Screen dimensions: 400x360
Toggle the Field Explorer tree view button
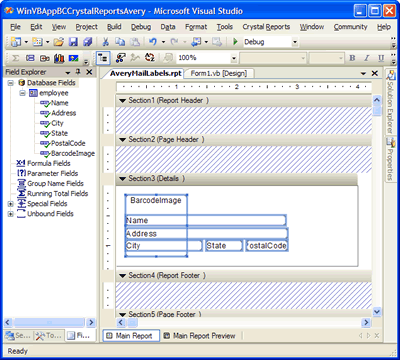pos(103,58)
